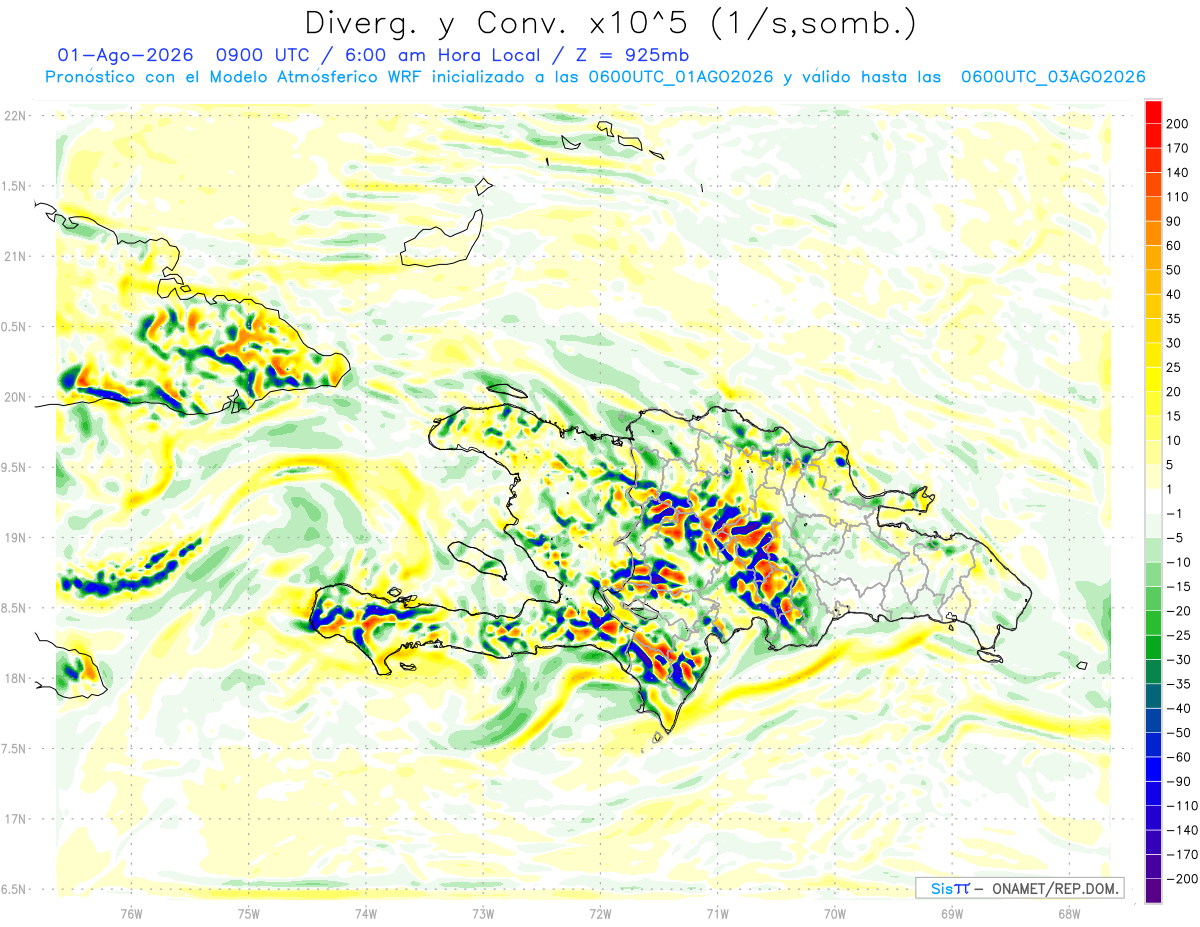Screen dimensions: 1200x927
Task: Click the valid-until stamp '0600UTC_03AGO2026'
Action: tap(1053, 77)
